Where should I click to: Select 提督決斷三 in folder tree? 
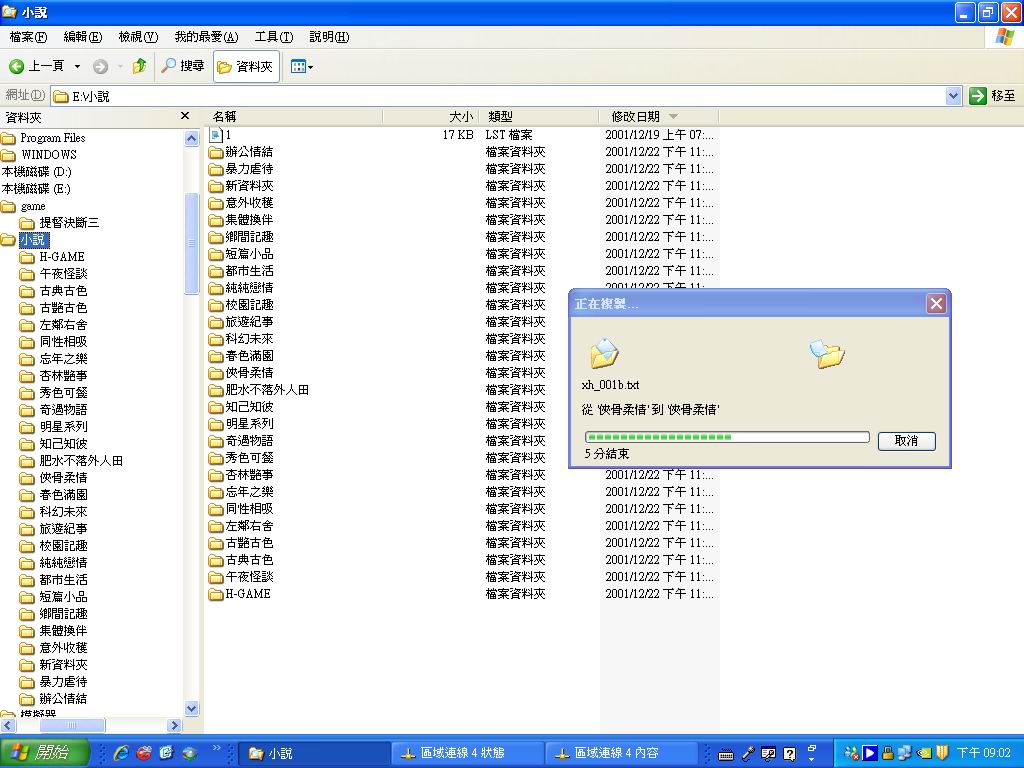[x=69, y=223]
